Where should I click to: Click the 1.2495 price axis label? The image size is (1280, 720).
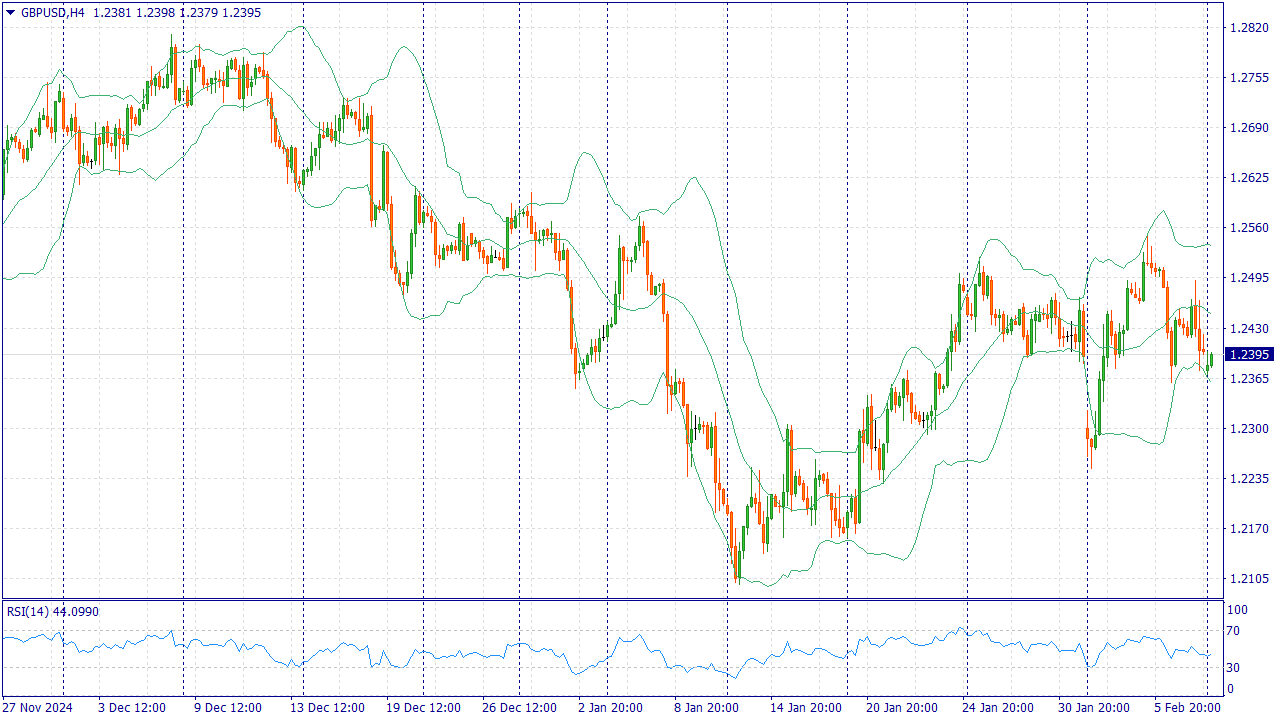[x=1249, y=278]
